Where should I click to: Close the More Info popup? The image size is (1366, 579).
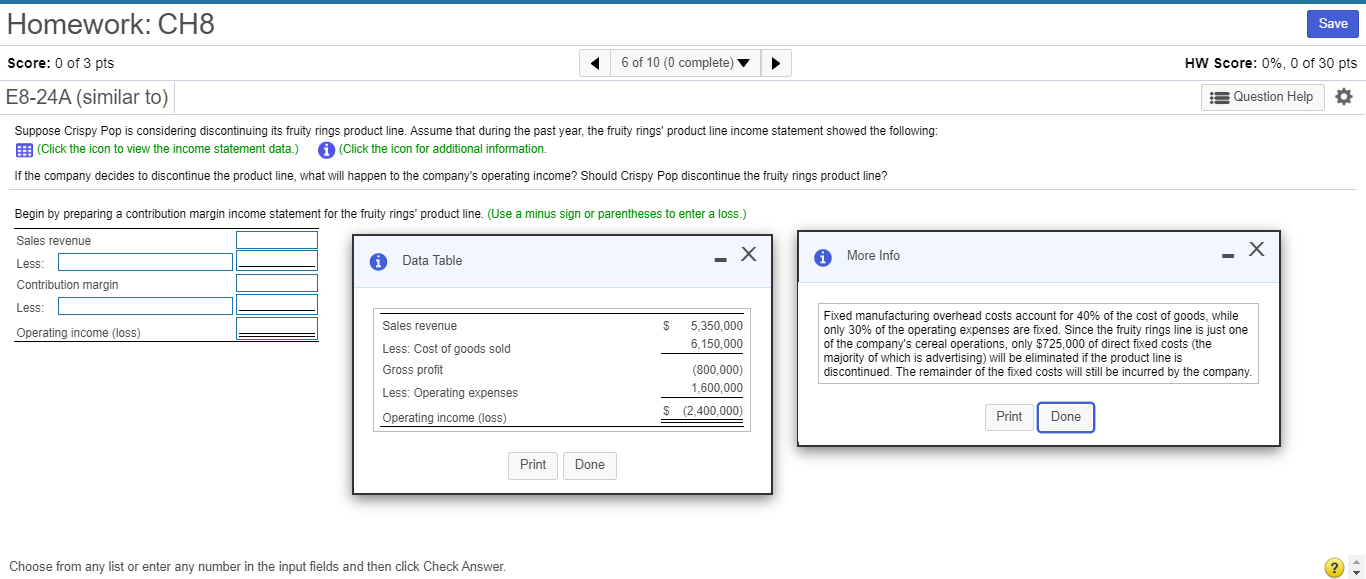click(x=1256, y=248)
